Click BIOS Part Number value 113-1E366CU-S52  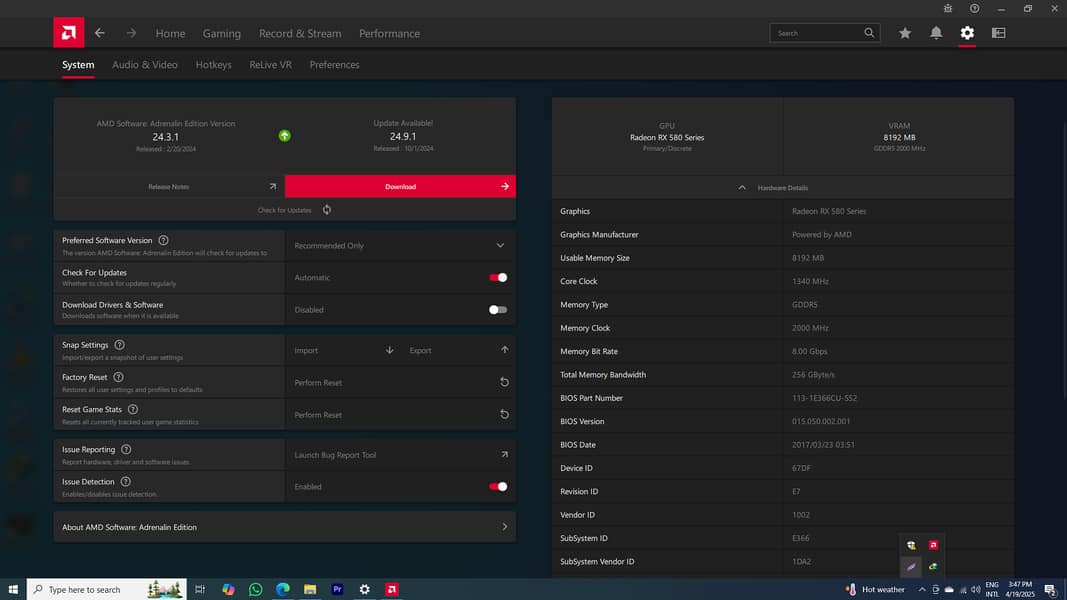[x=824, y=398]
